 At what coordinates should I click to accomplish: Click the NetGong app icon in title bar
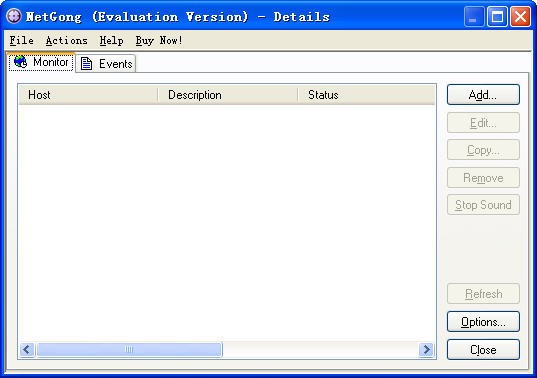click(x=14, y=16)
